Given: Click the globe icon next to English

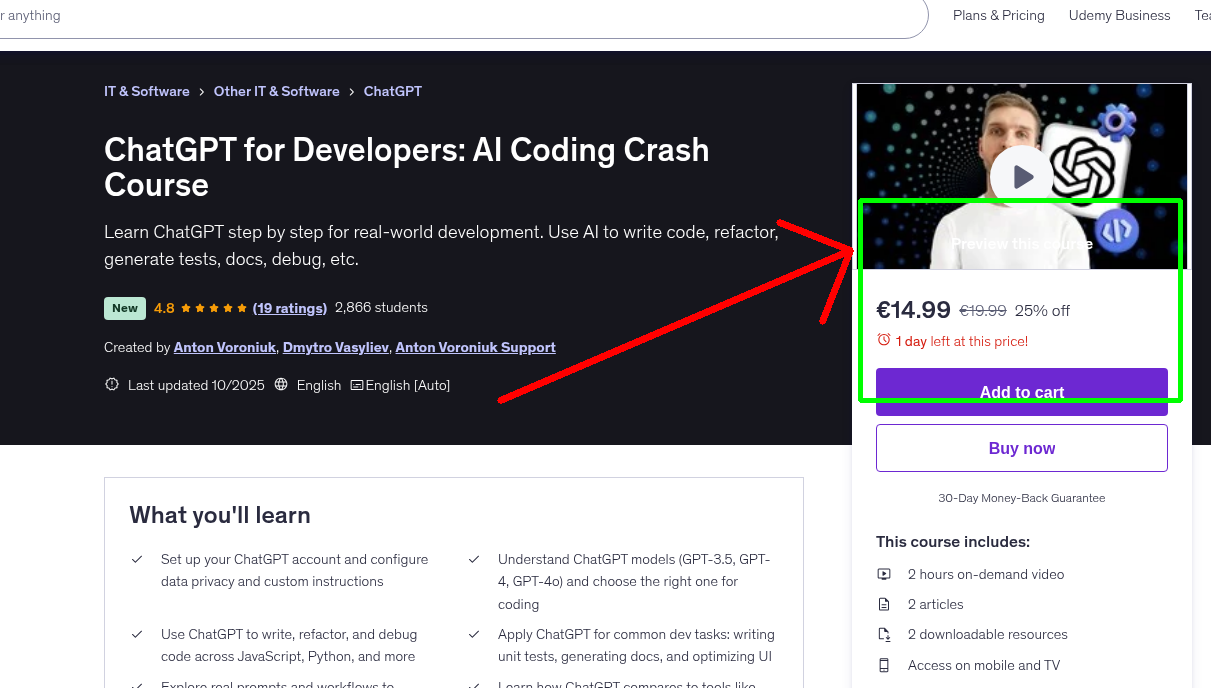Looking at the screenshot, I should (x=281, y=384).
